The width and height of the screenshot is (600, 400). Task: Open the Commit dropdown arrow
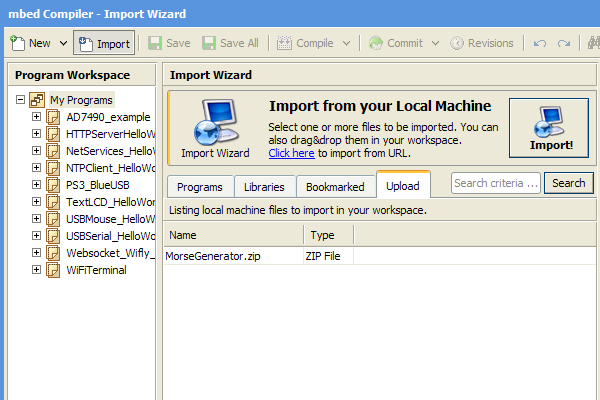(x=435, y=44)
